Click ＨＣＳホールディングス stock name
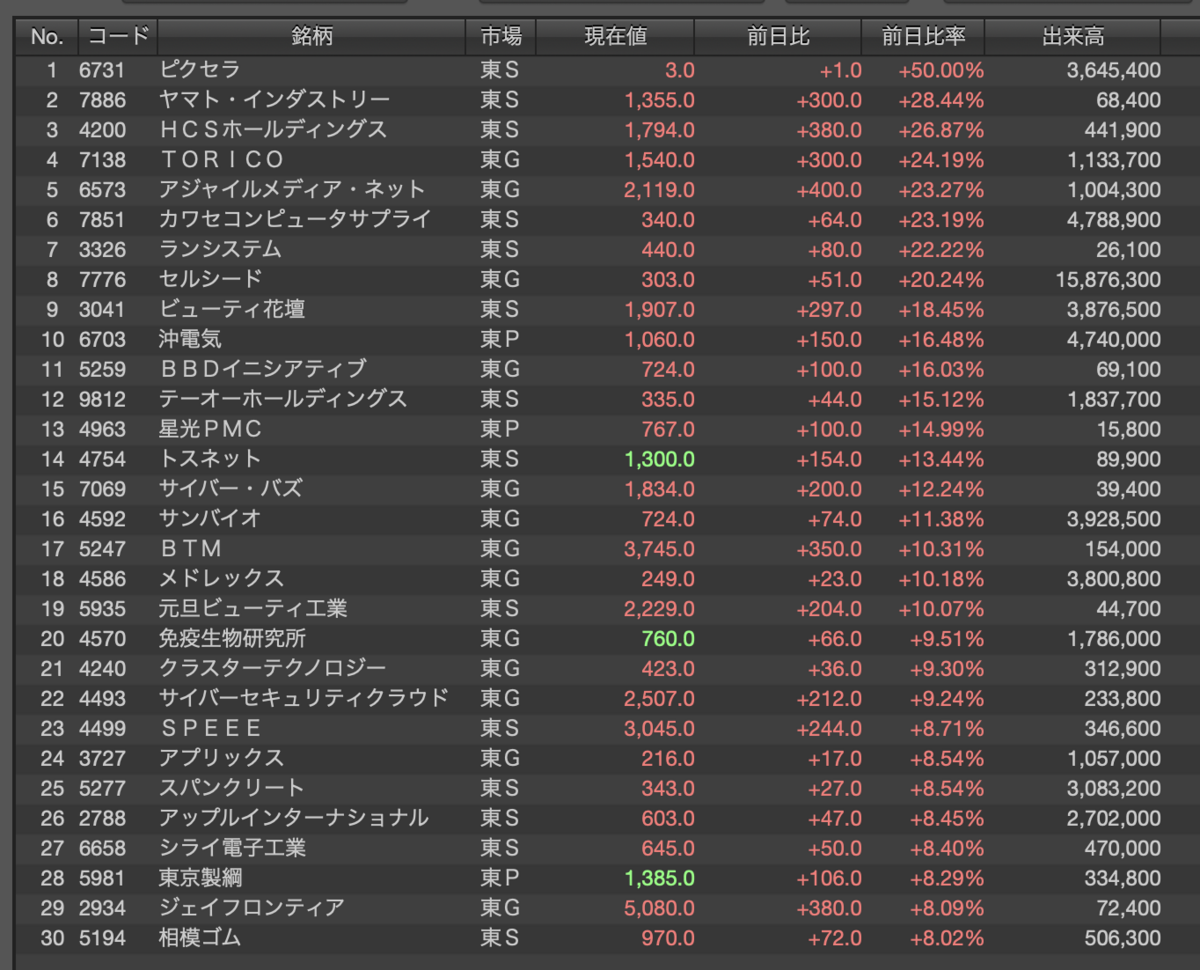The image size is (1200, 970). [x=273, y=130]
